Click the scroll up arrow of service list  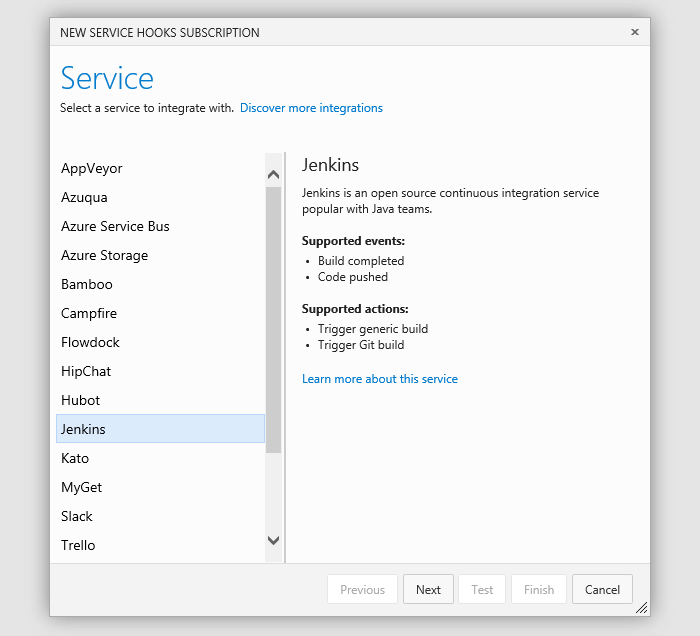pyautogui.click(x=273, y=175)
